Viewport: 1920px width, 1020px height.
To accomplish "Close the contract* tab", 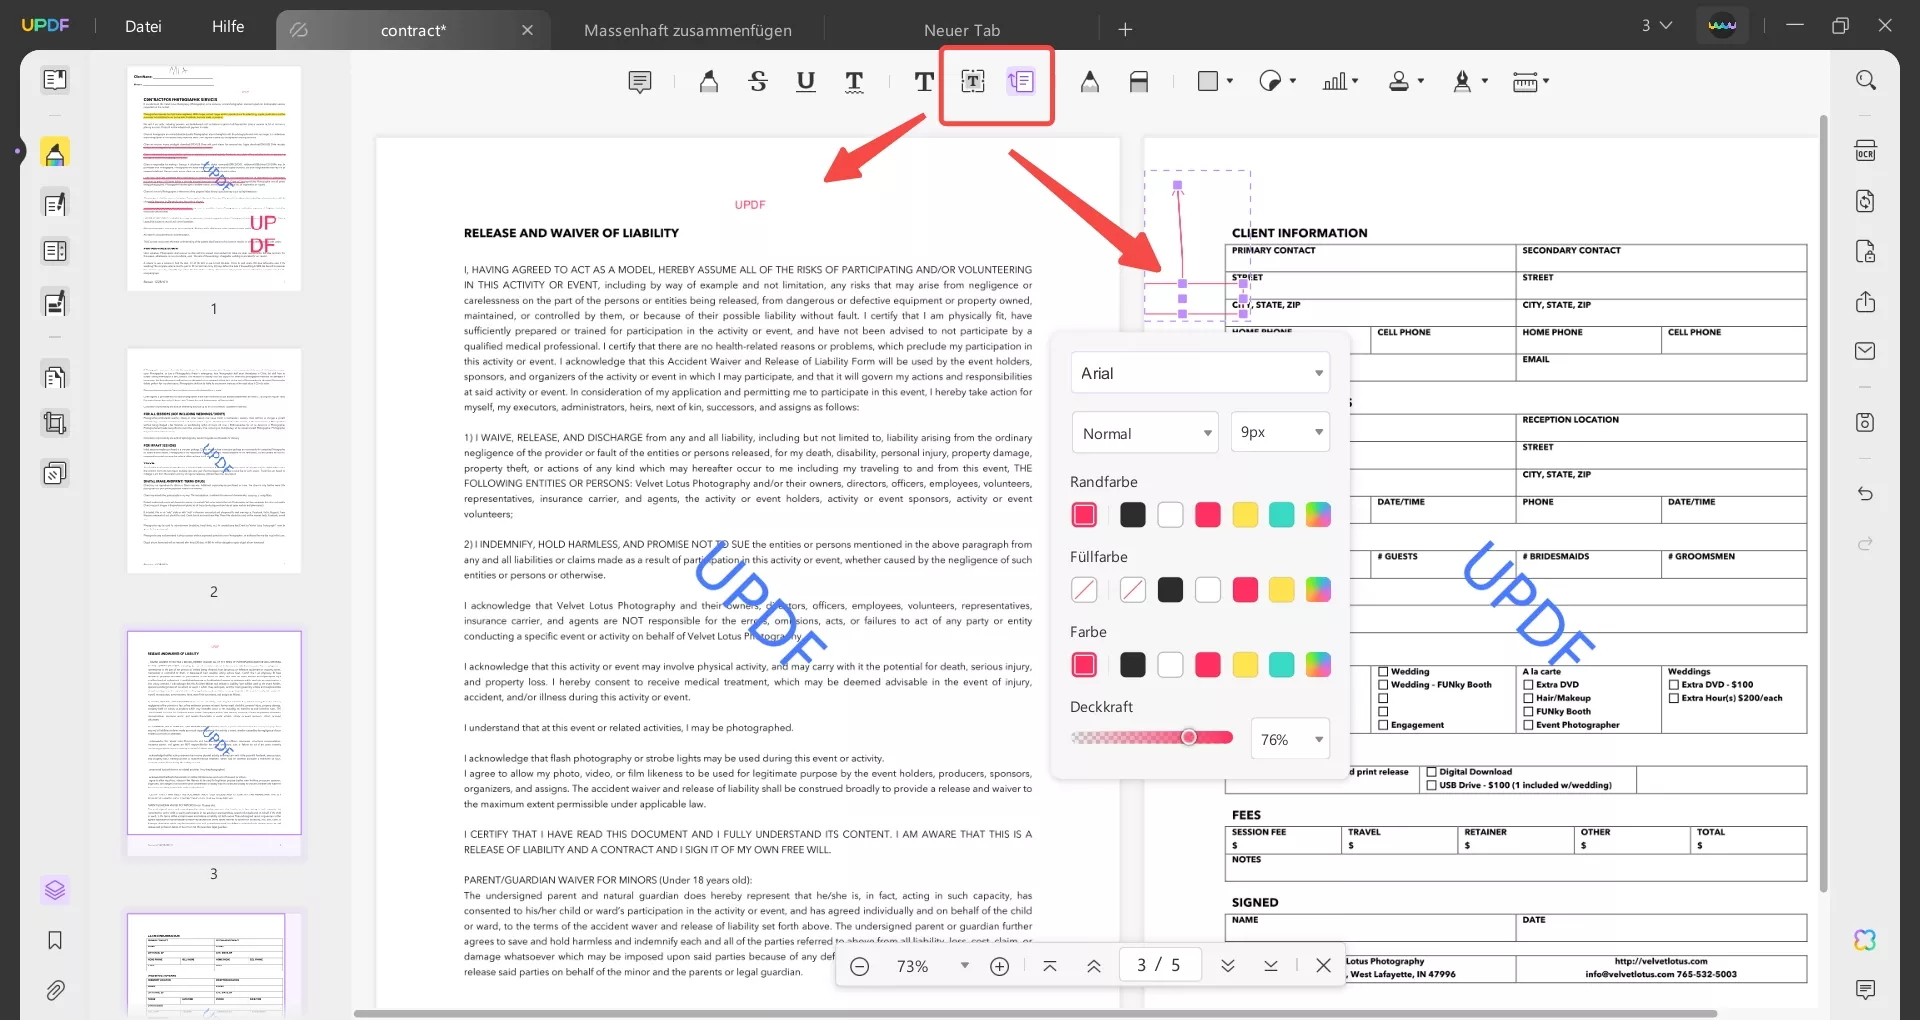I will pyautogui.click(x=528, y=30).
